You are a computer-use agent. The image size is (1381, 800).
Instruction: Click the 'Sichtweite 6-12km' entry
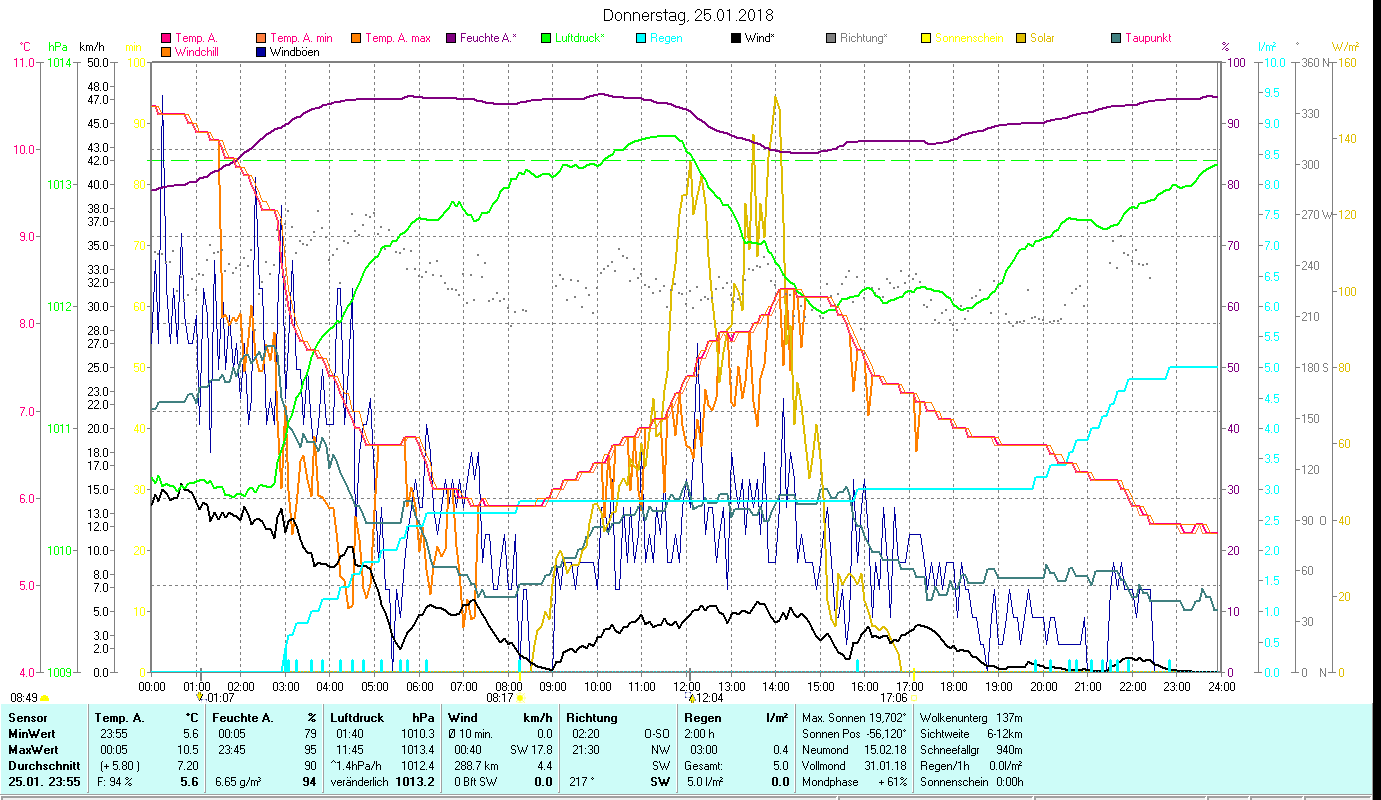969,734
